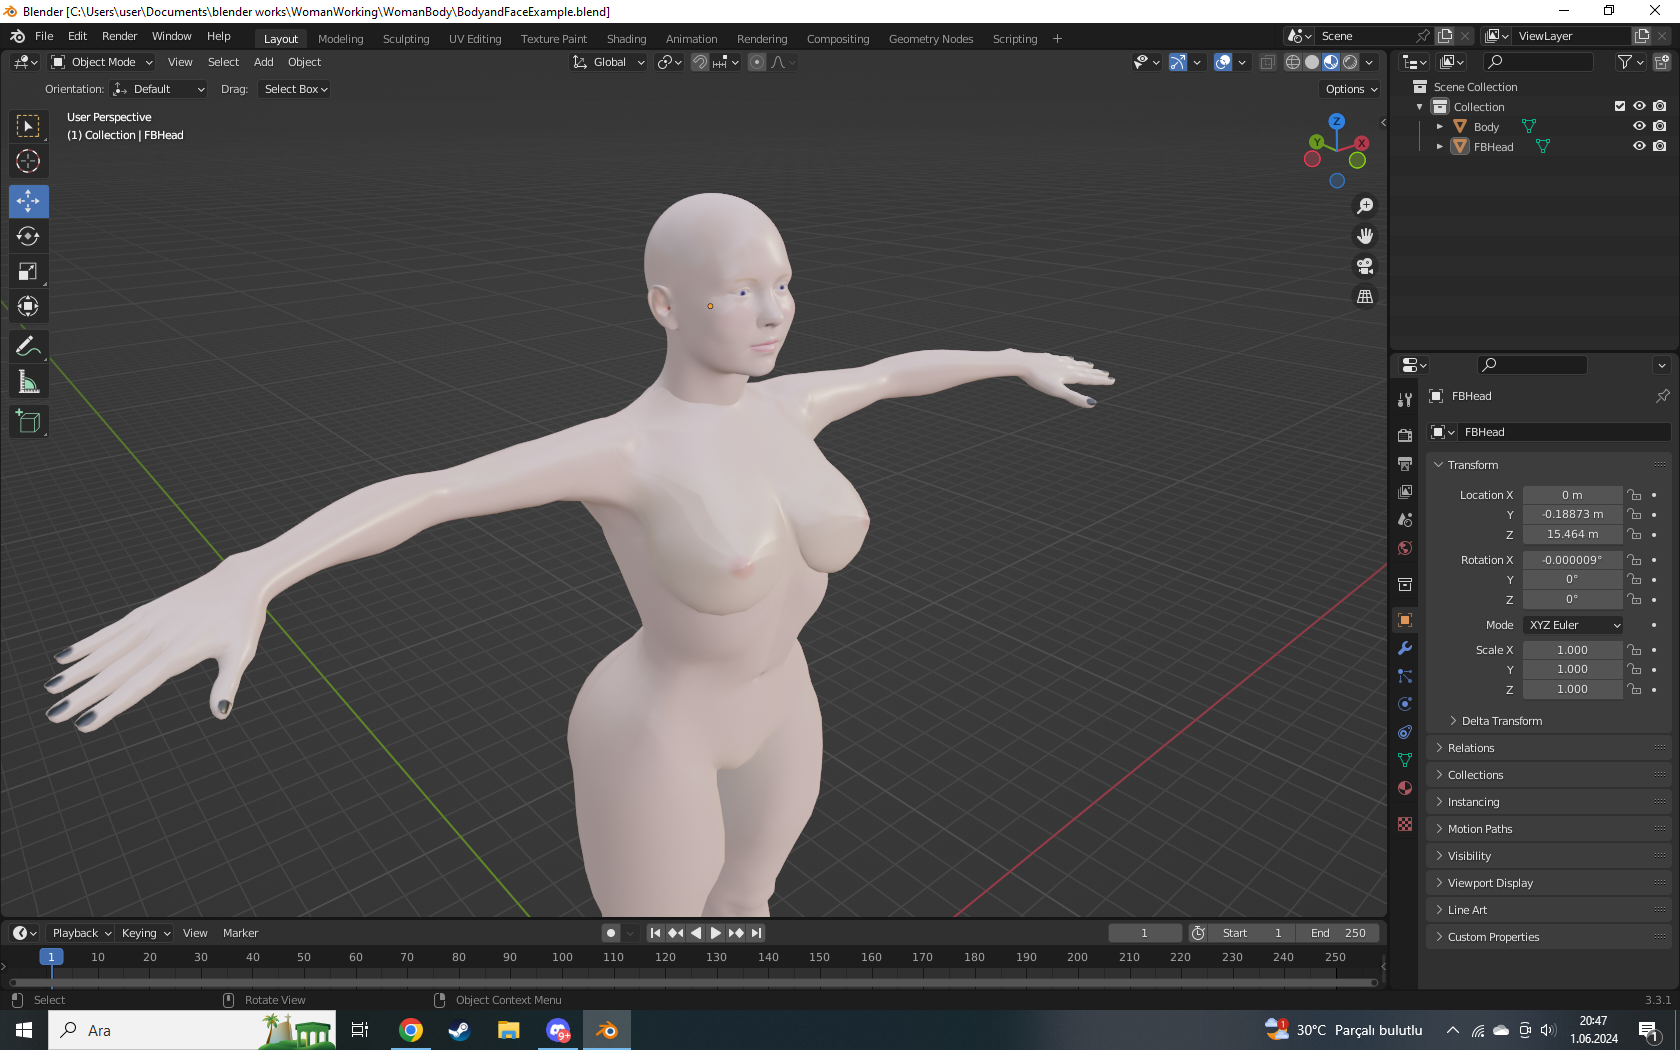This screenshot has height=1050, width=1680.
Task: Expand the Body tree item
Action: pyautogui.click(x=1439, y=127)
